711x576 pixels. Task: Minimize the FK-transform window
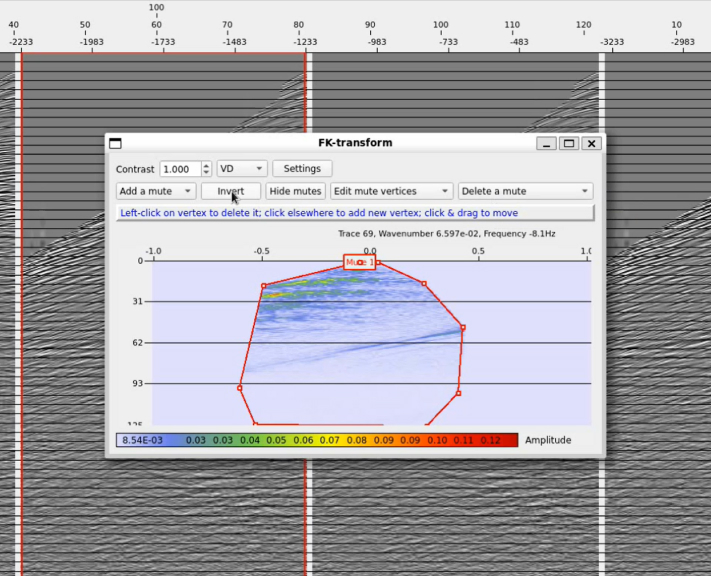point(546,143)
